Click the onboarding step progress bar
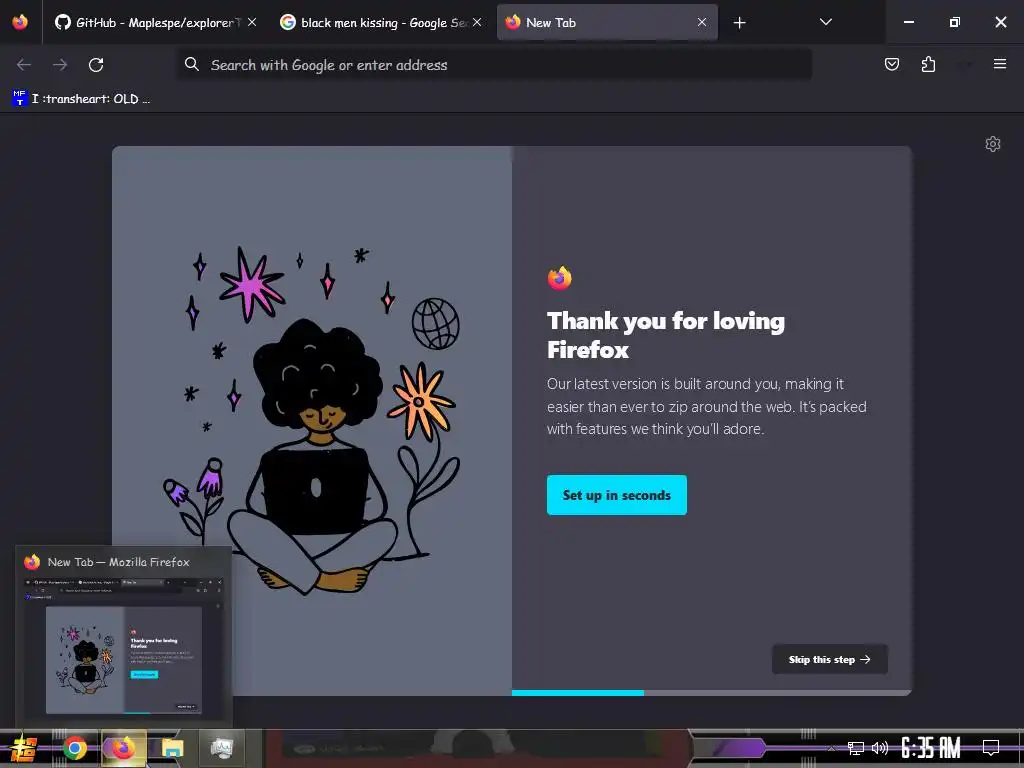The height and width of the screenshot is (768, 1024). 711,693
